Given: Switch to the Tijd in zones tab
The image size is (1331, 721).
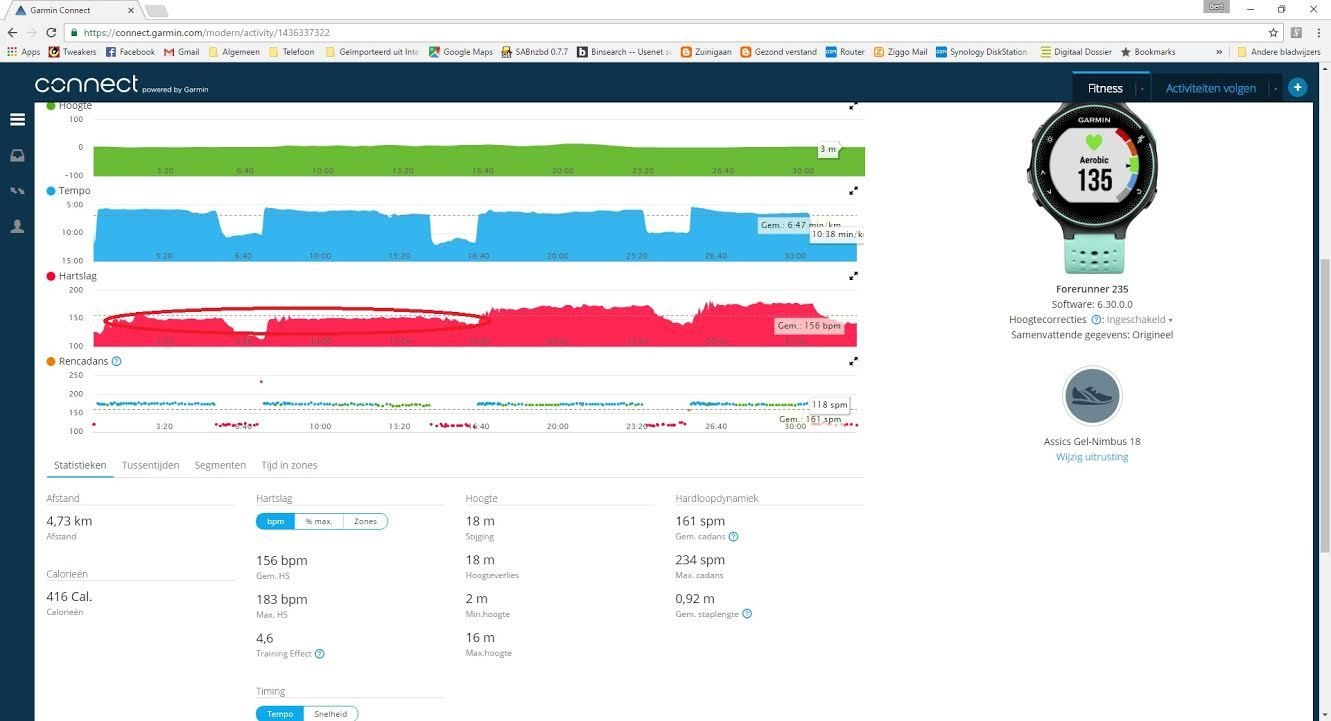Looking at the screenshot, I should click(289, 465).
